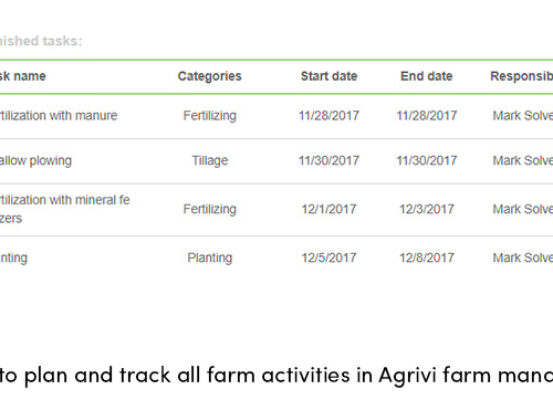Sort by the Start date column header
This screenshot has height=400, width=553.
pos(329,76)
